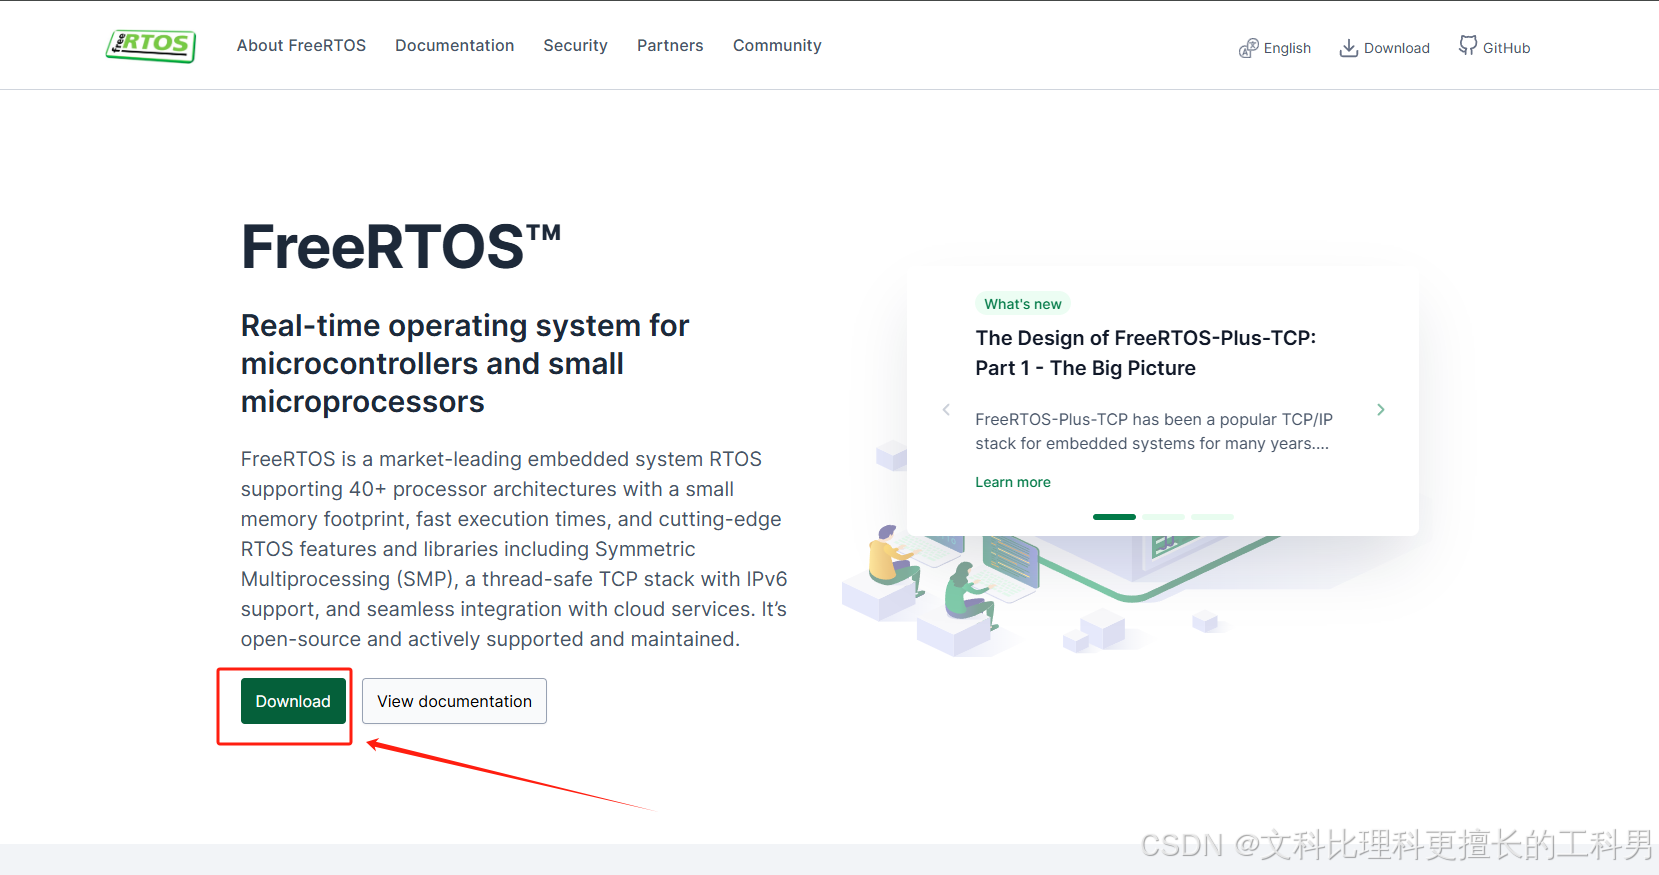The height and width of the screenshot is (875, 1659).
Task: Select the third carousel indicator bar
Action: pos(1212,517)
